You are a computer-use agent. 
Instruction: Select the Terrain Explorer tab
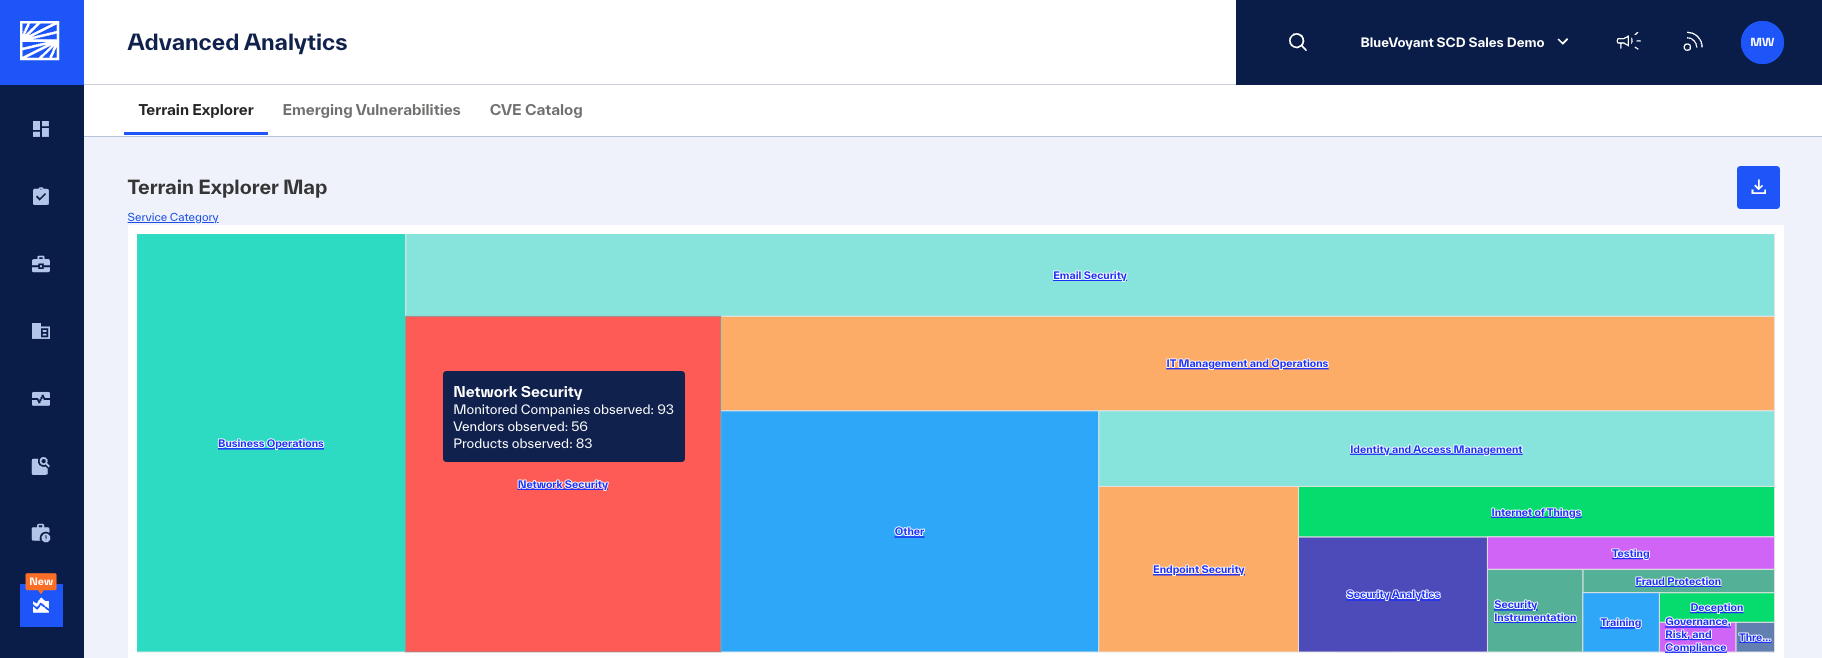(196, 110)
